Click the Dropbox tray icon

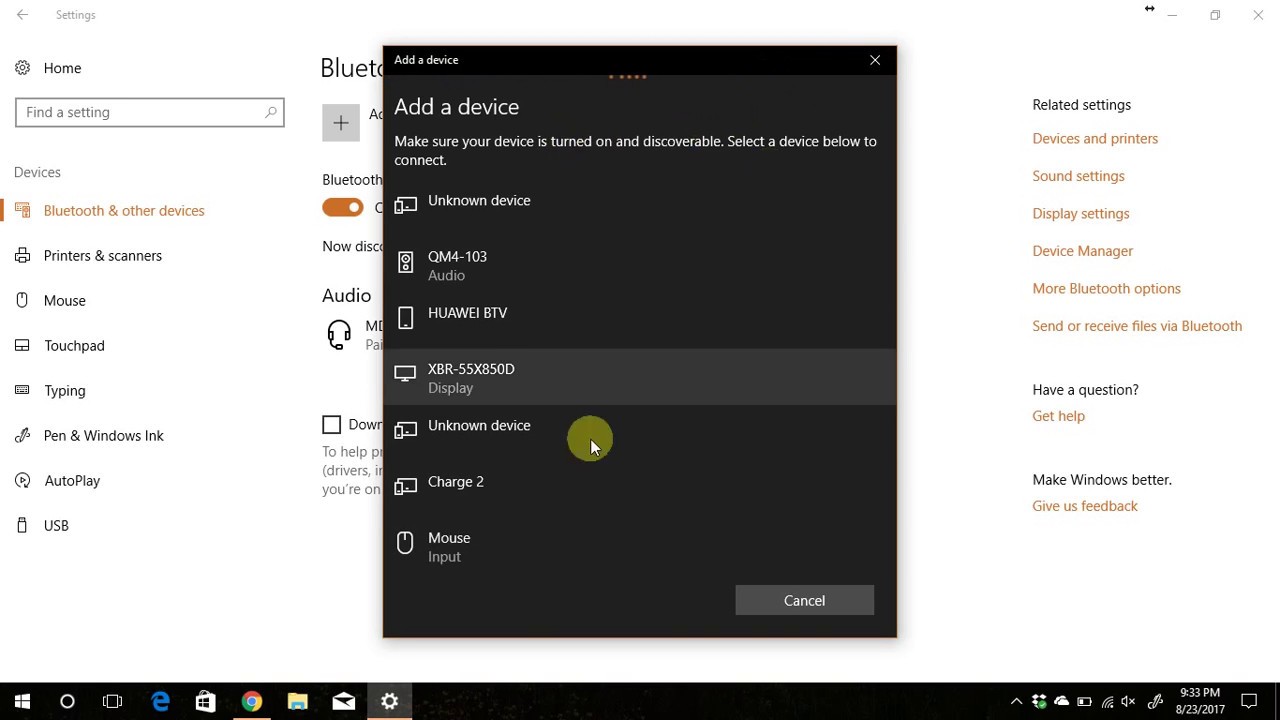click(1039, 702)
